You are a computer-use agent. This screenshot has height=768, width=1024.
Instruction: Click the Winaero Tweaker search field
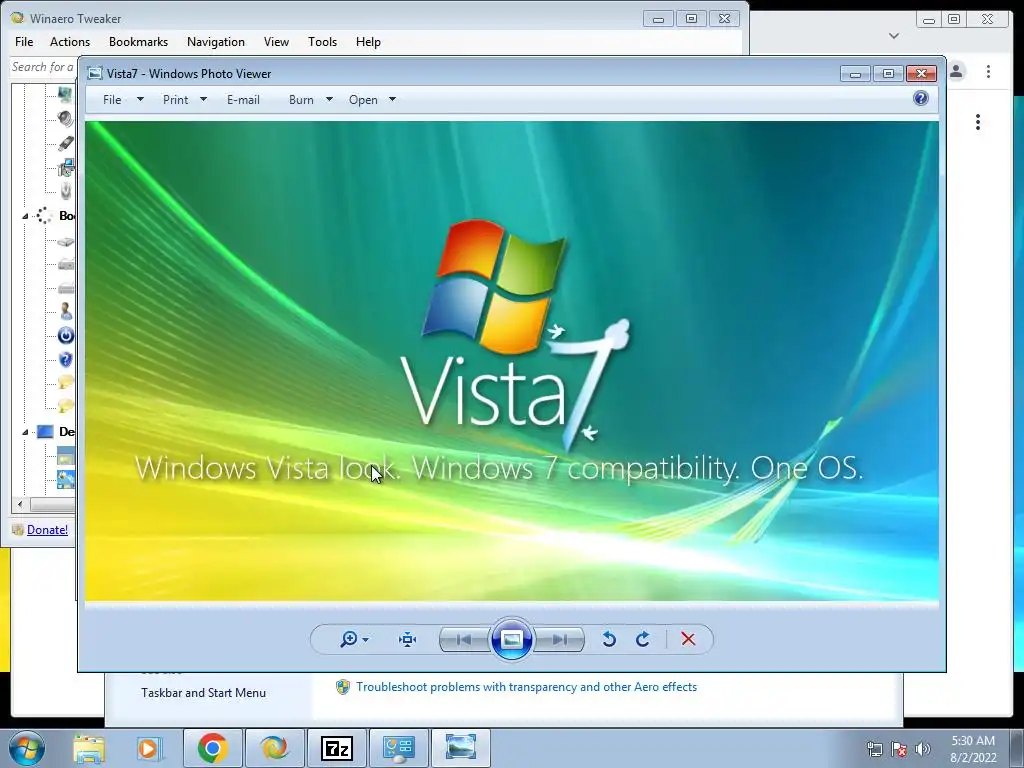point(43,67)
